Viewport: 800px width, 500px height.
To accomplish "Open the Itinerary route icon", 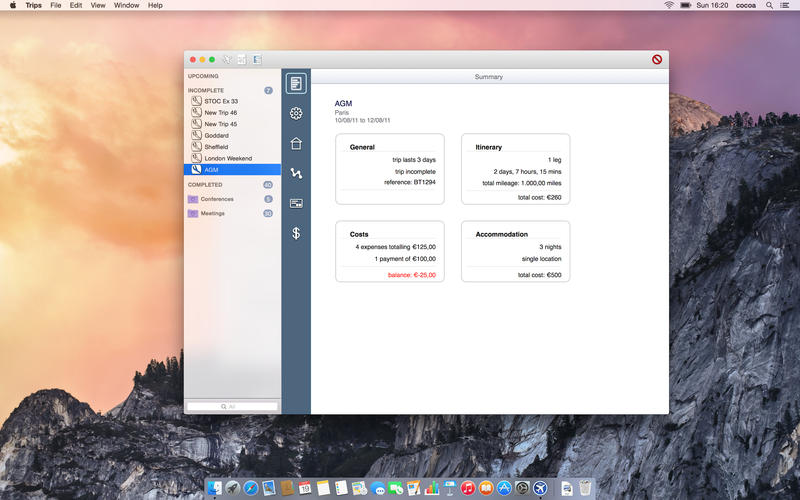I will click(x=296, y=173).
